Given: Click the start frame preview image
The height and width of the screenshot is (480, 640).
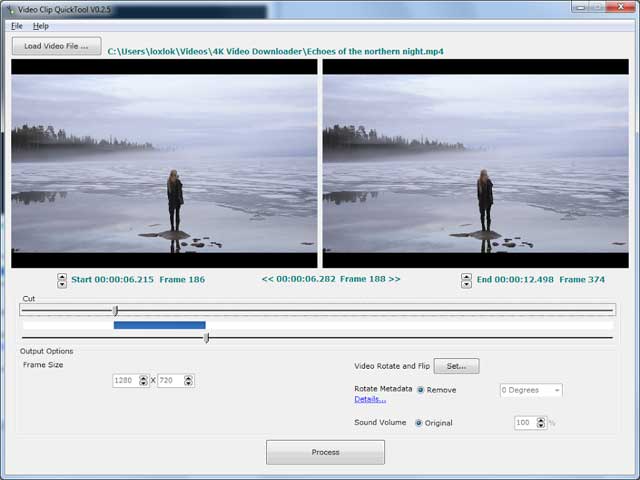Looking at the screenshot, I should (164, 163).
